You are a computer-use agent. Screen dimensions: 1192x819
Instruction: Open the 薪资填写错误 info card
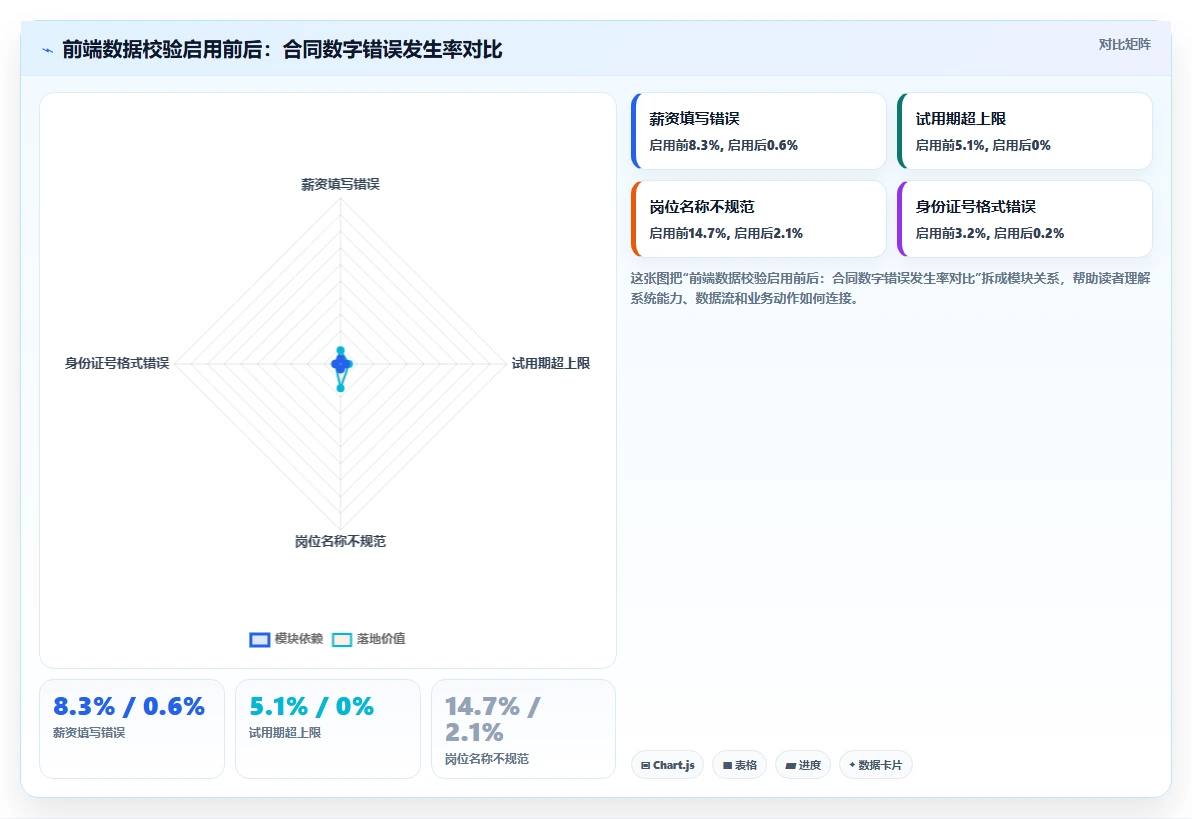[759, 131]
